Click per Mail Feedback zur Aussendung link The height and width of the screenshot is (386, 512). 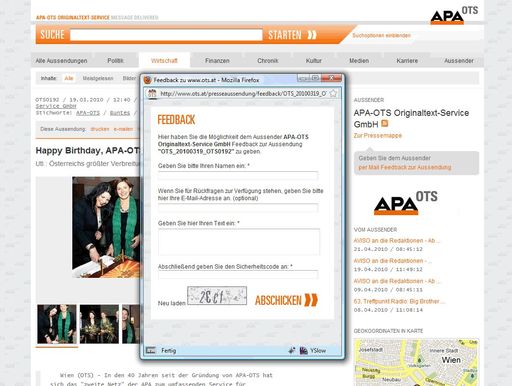point(405,167)
